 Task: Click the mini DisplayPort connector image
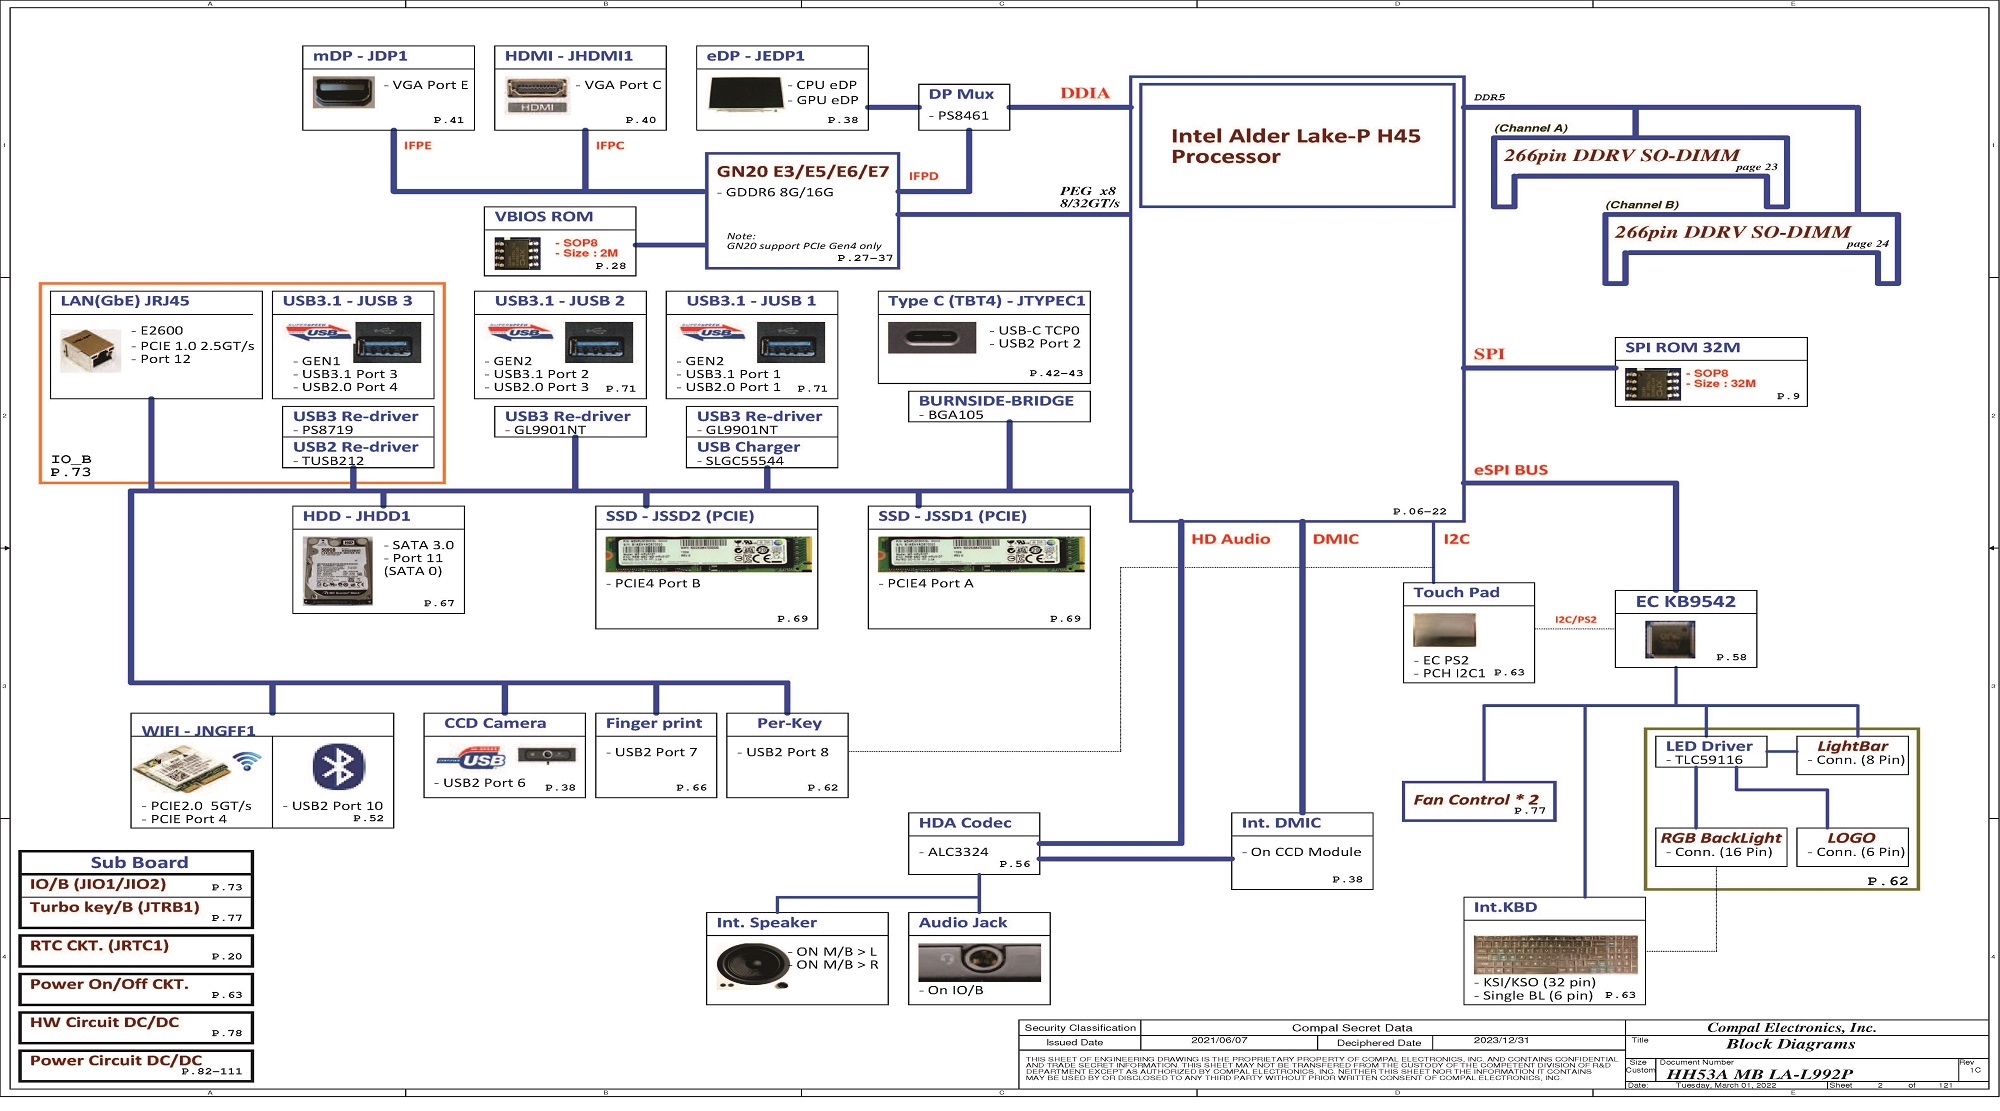(344, 92)
